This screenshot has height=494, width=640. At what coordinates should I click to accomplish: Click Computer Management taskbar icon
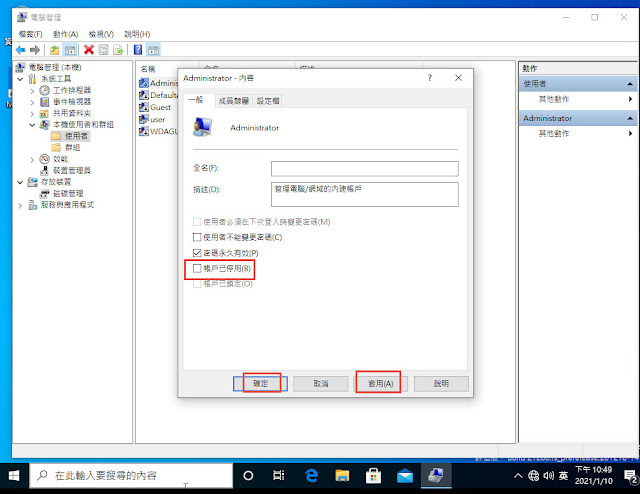(x=436, y=476)
